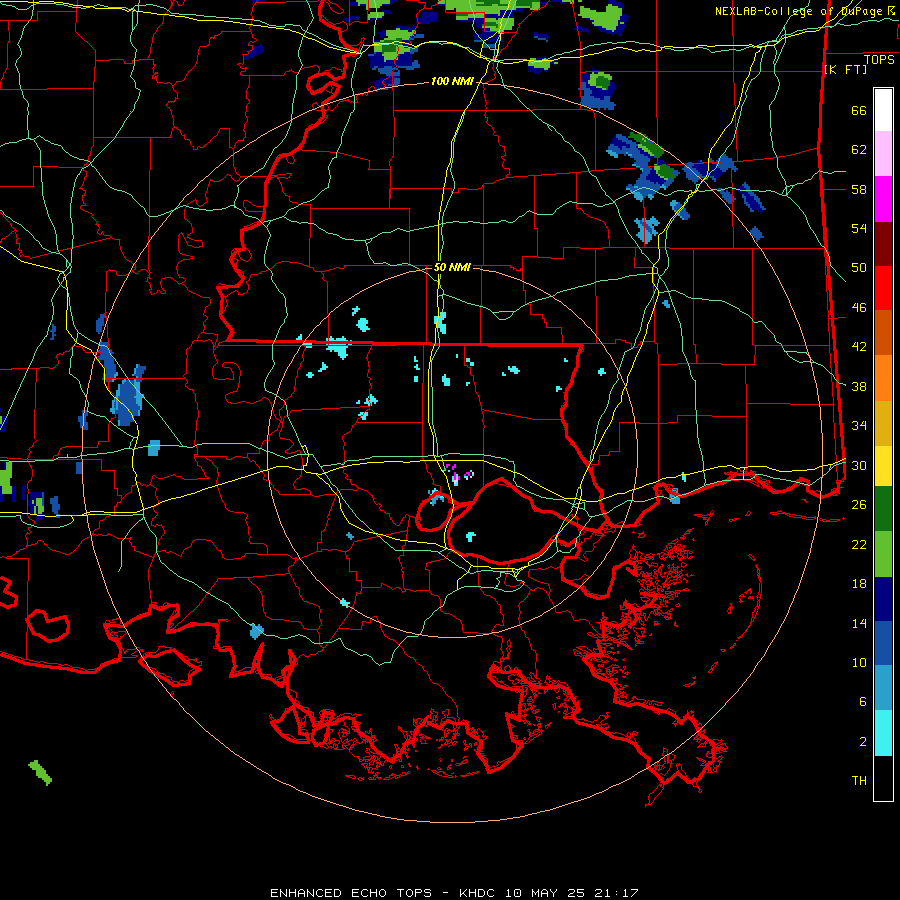Select the magenta legend color band

pyautogui.click(x=883, y=199)
